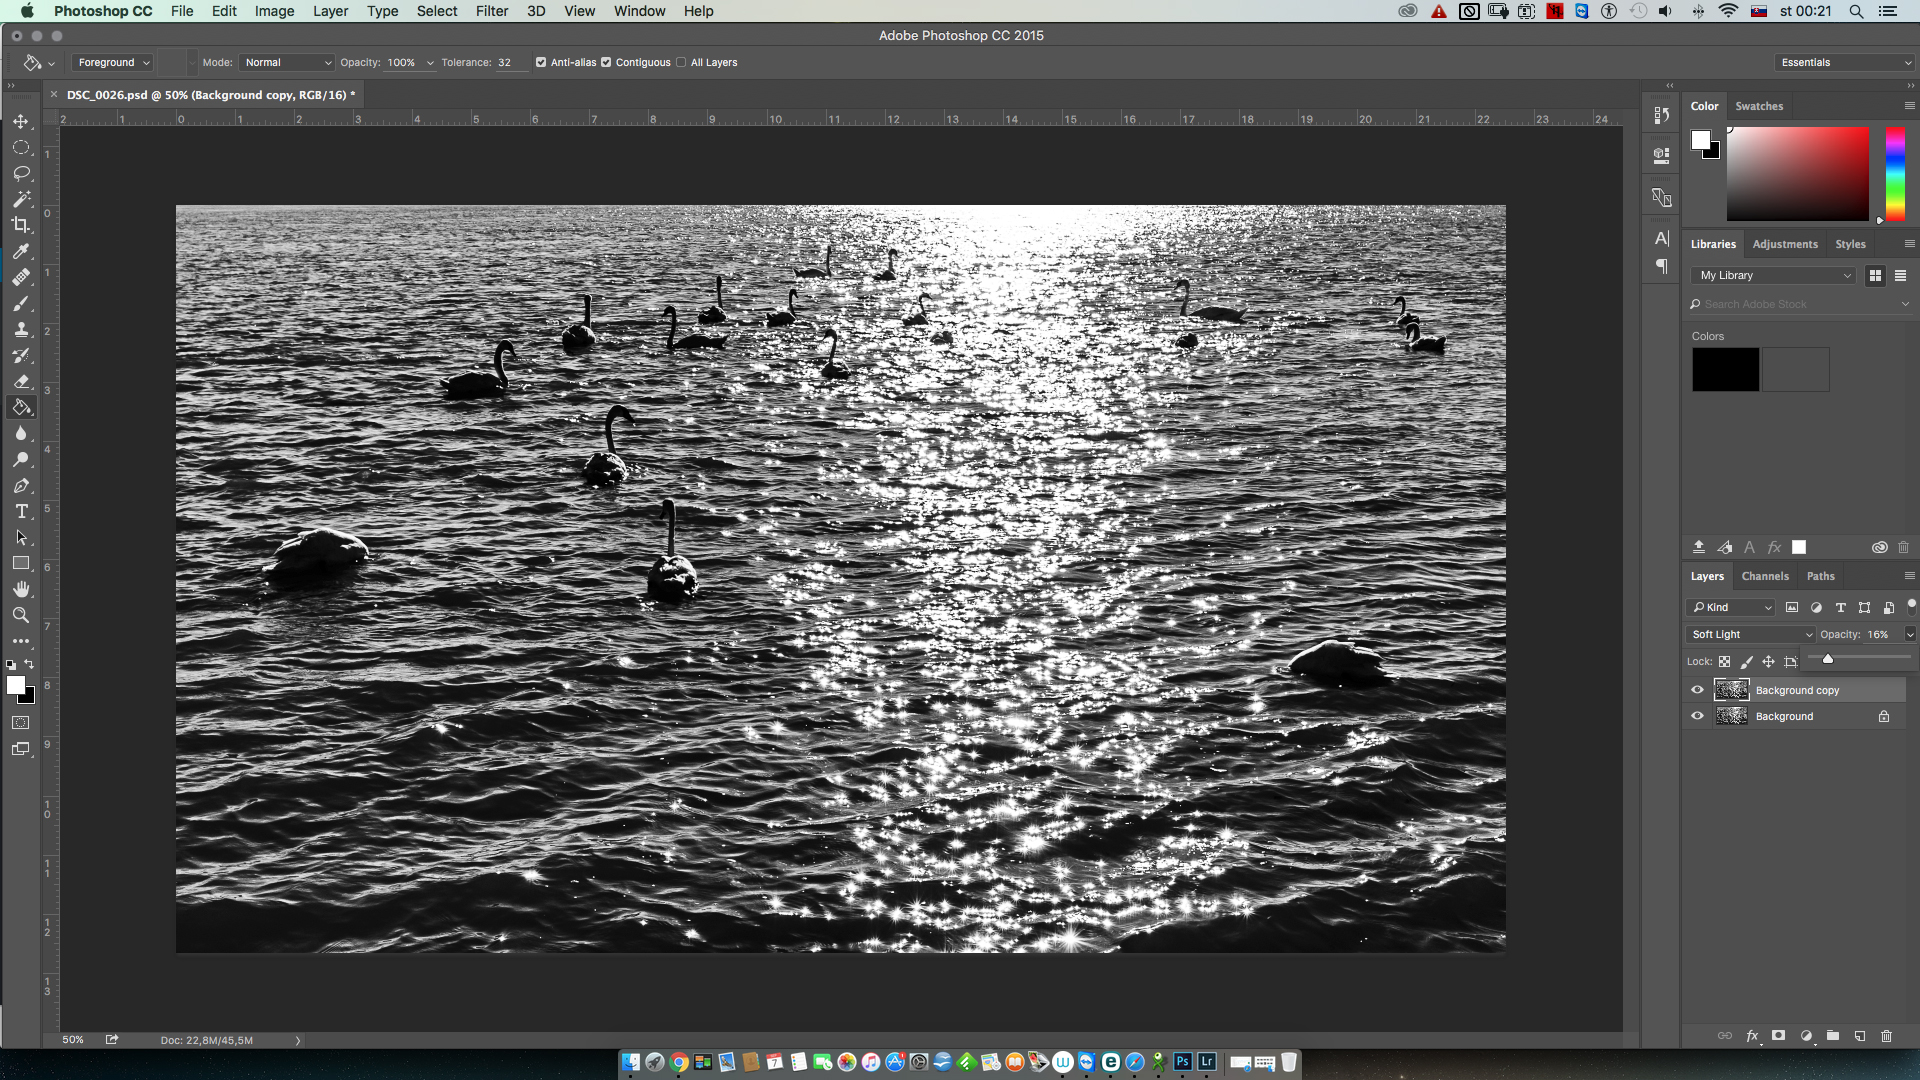Expand the My Library dropdown

coord(1775,275)
